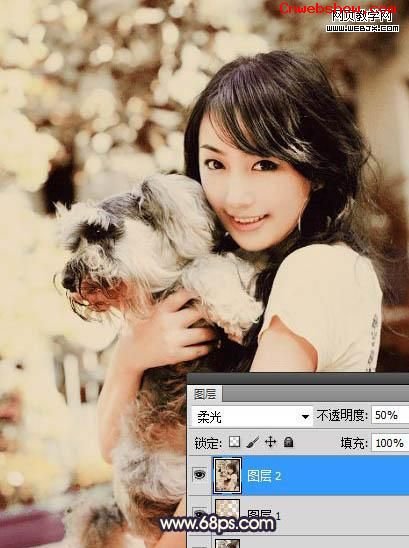This screenshot has width=409, height=548.
Task: Click the 不透明度 opacity label
Action: pos(342,415)
